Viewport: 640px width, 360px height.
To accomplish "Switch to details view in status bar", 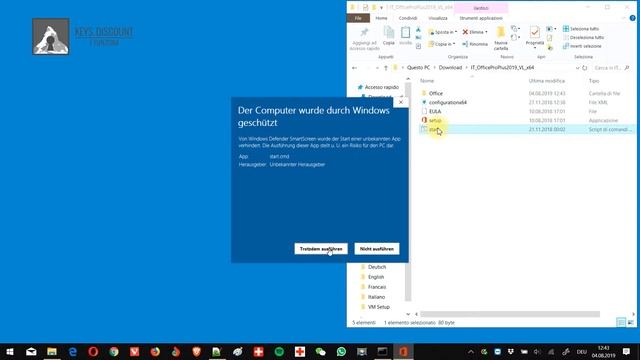I will click(621, 322).
